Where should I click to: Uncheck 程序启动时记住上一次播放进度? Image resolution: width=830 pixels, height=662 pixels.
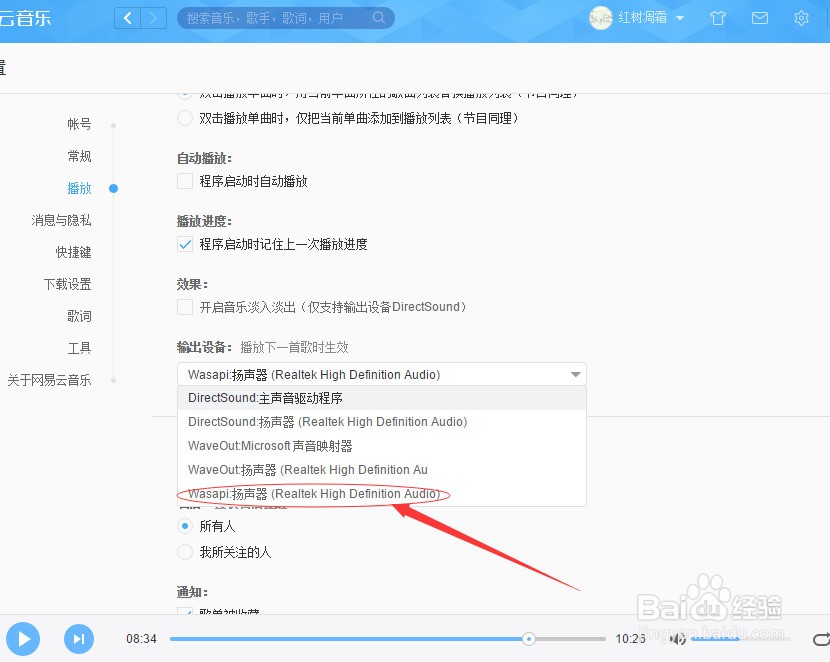[185, 244]
